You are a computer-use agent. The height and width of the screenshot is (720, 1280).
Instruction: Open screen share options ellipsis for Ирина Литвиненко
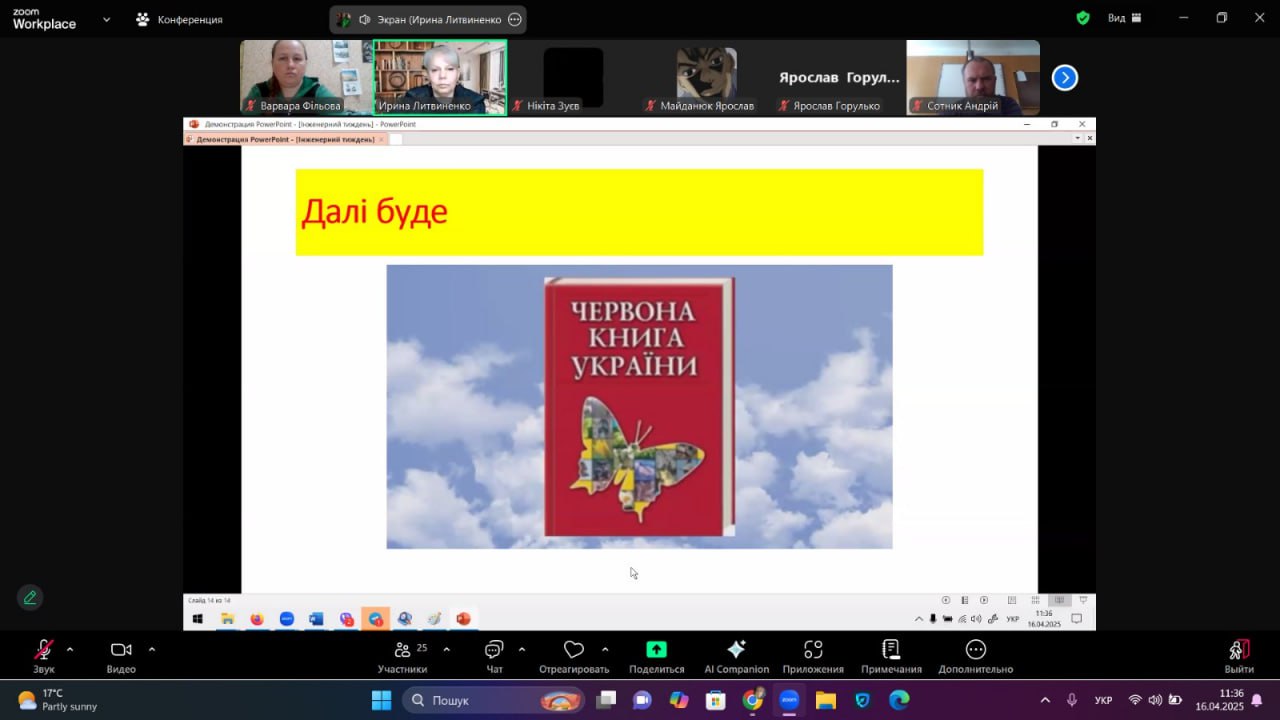(x=515, y=19)
